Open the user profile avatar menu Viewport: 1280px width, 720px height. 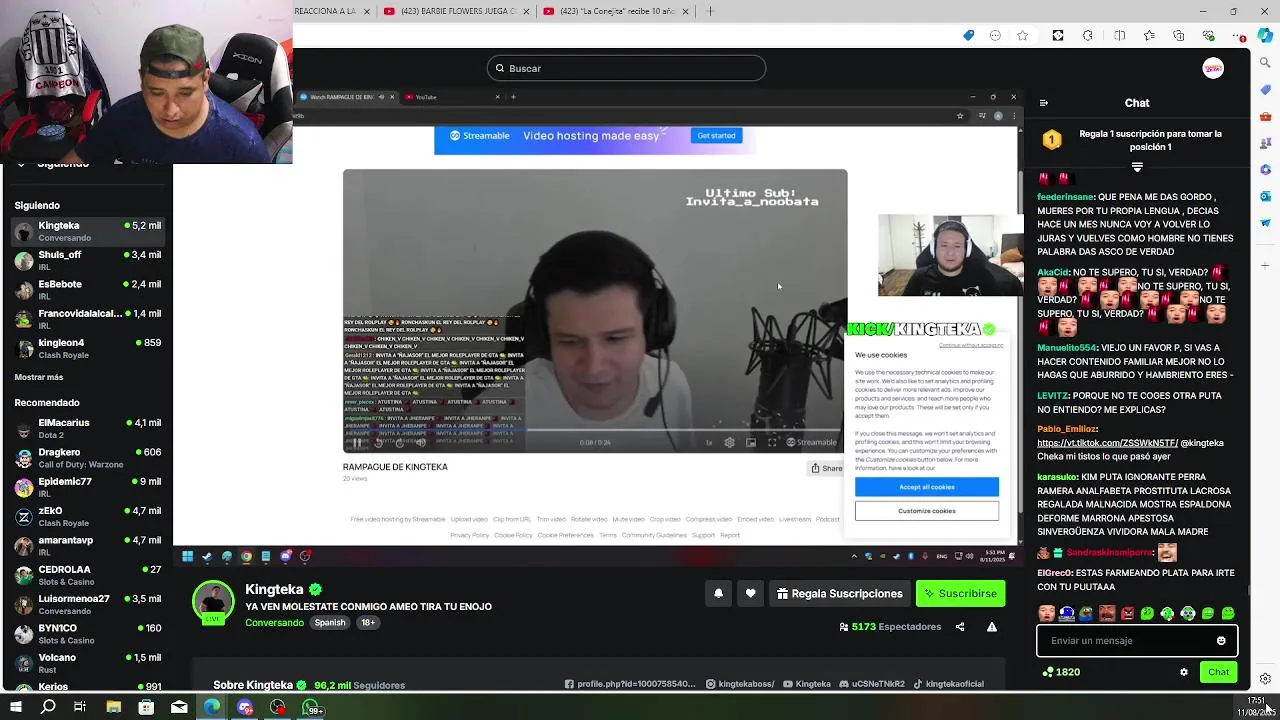pos(1213,68)
